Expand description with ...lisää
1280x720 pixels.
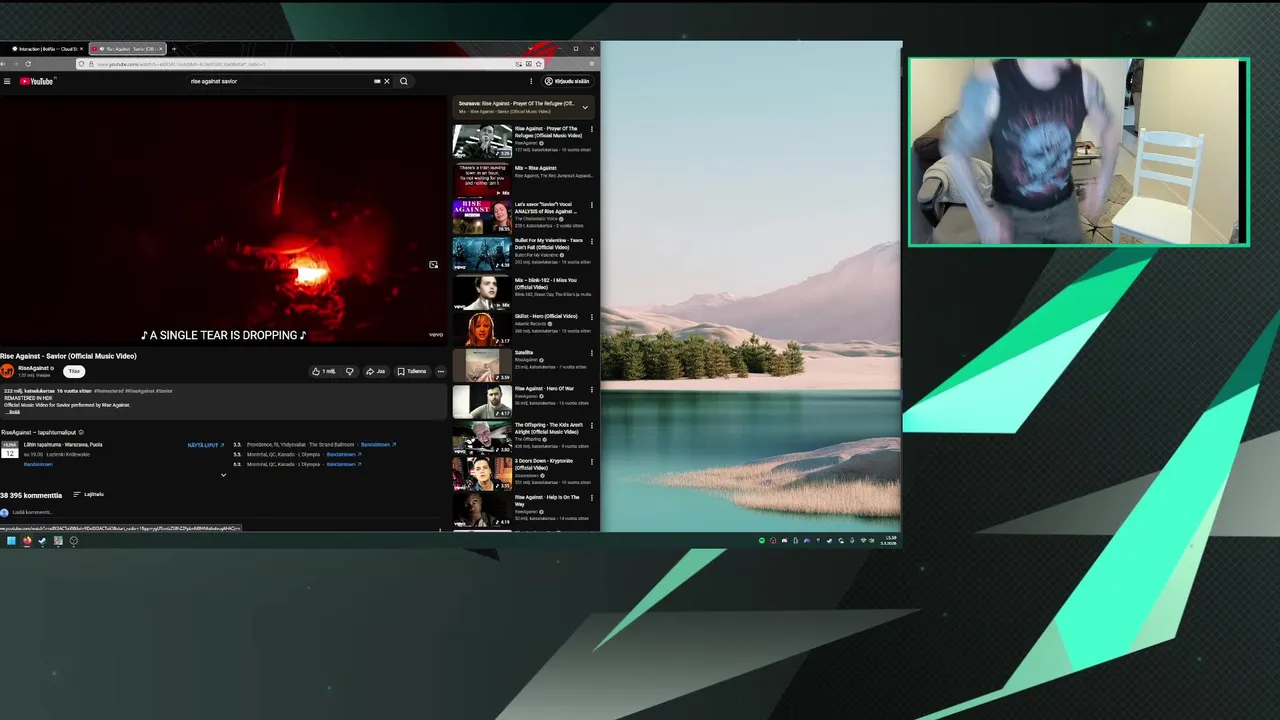click(x=12, y=412)
